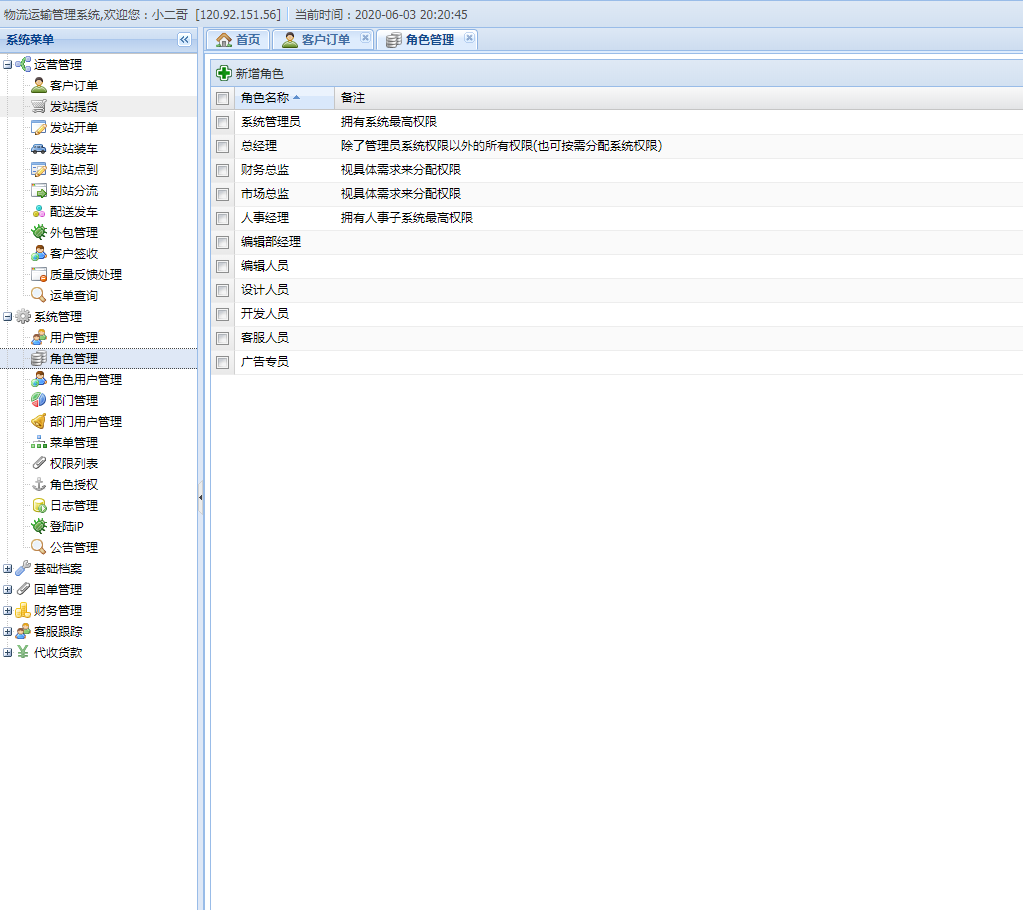
Task: Click the 权限列表 paperclip icon
Action: 38,463
